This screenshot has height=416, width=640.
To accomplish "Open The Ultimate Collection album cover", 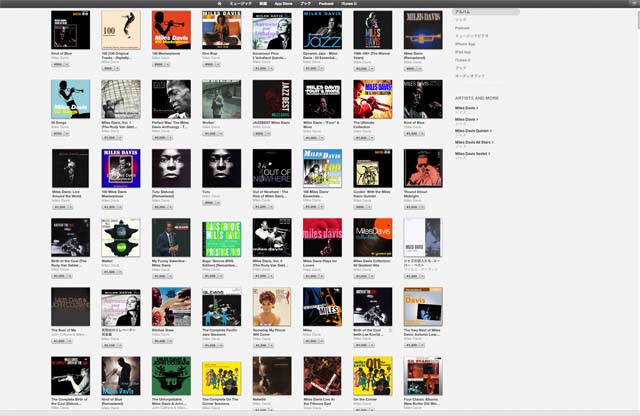I will (x=373, y=99).
